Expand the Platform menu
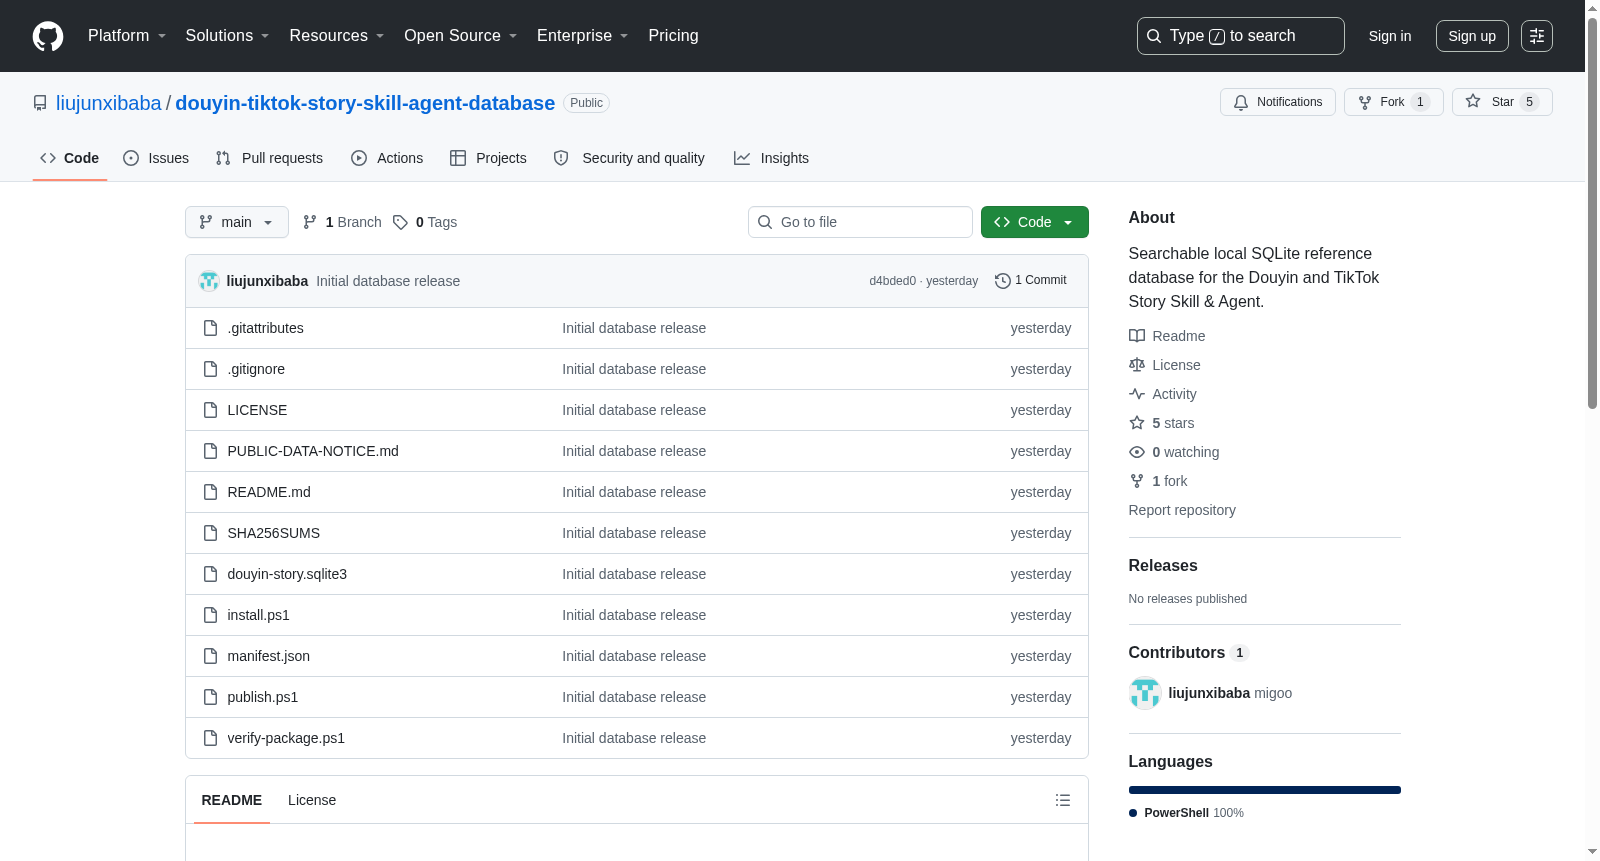 127,36
